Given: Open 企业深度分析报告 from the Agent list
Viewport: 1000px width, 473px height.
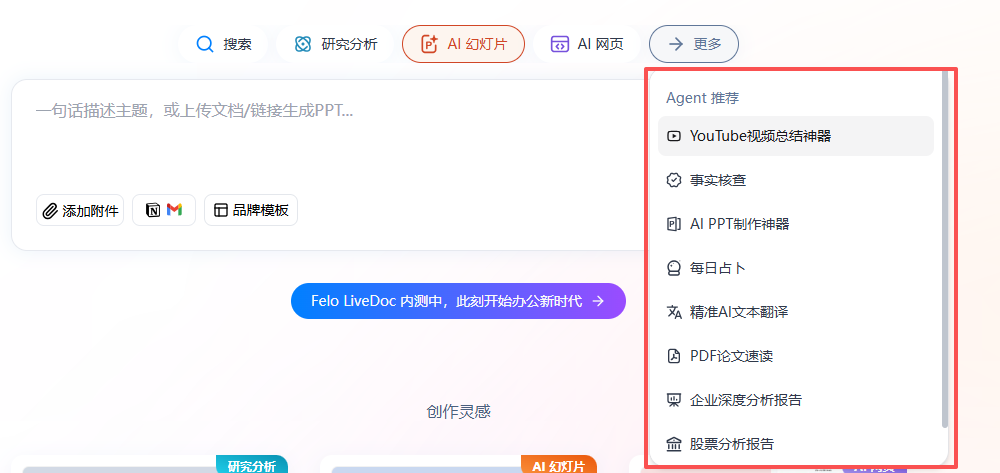Looking at the screenshot, I should pos(745,400).
